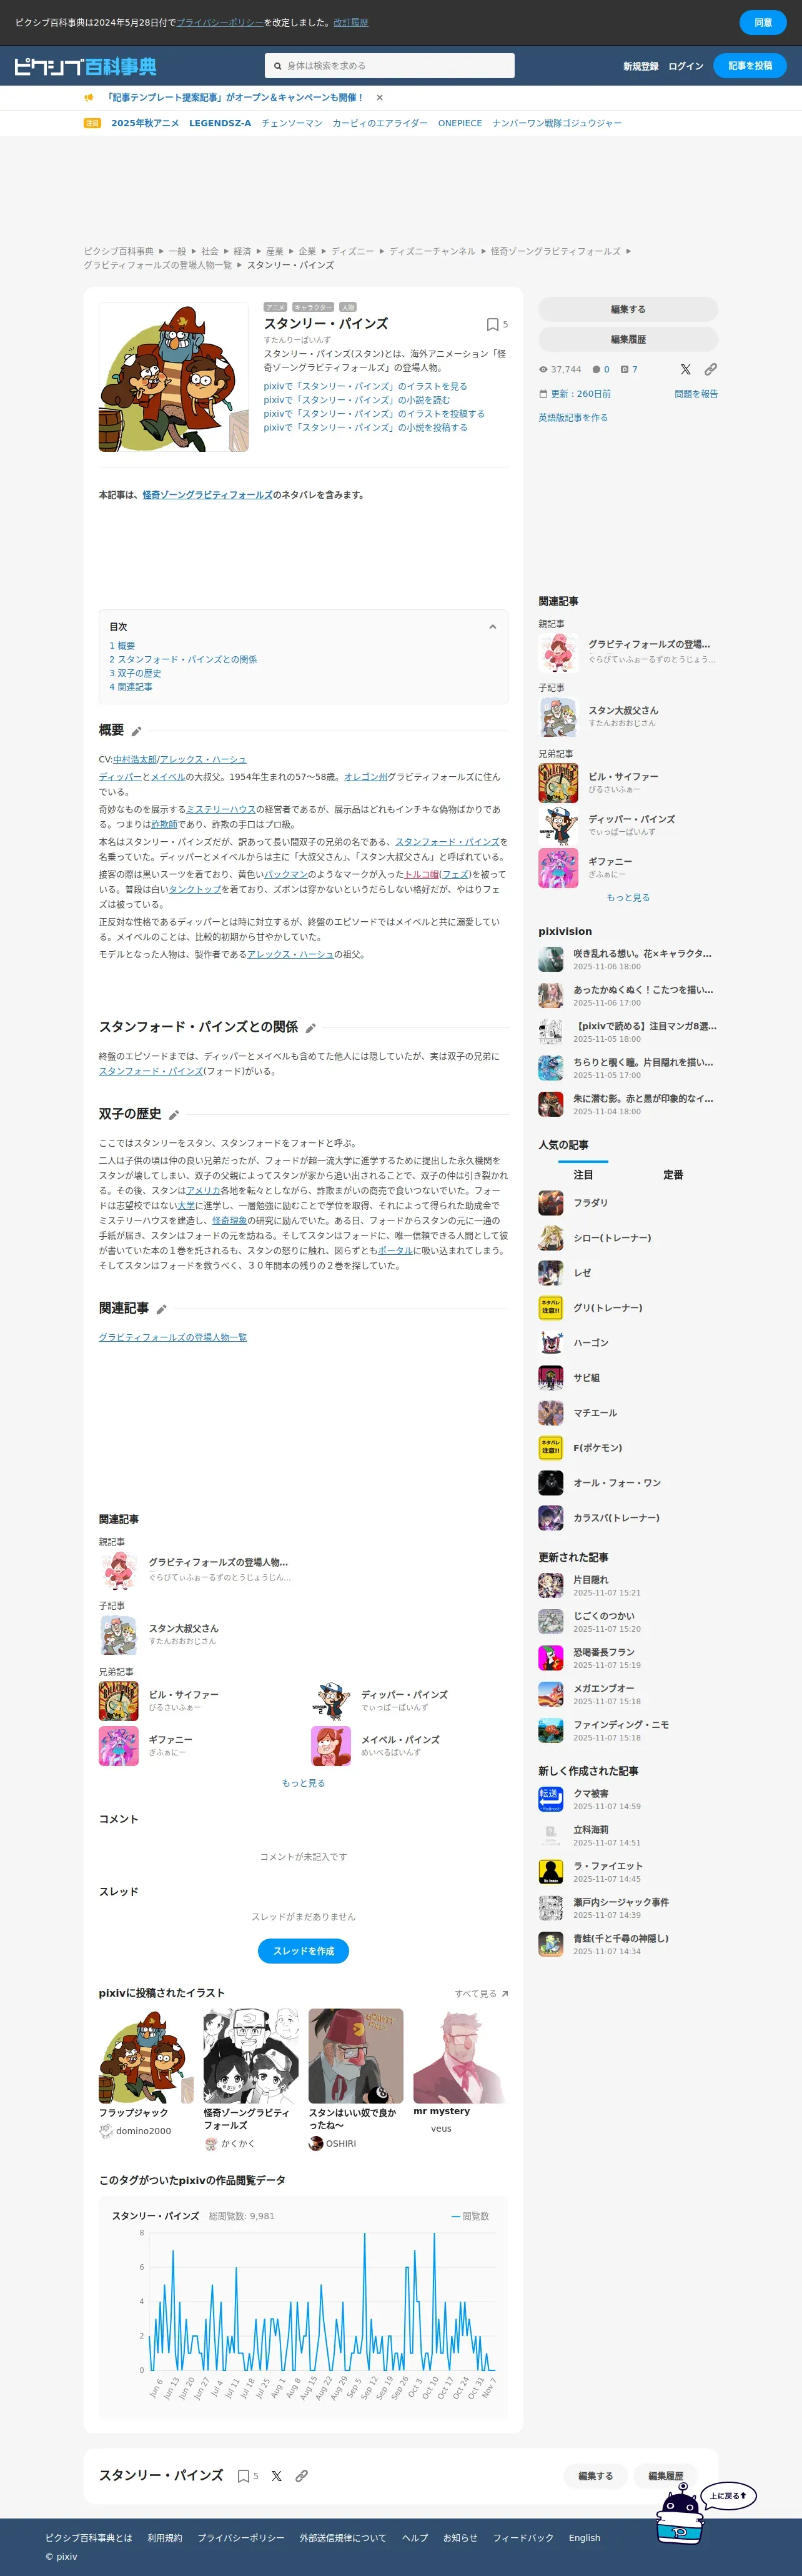This screenshot has width=802, height=2576.
Task: Open breadcrumb ディズニーチャンネル
Action: (x=432, y=251)
